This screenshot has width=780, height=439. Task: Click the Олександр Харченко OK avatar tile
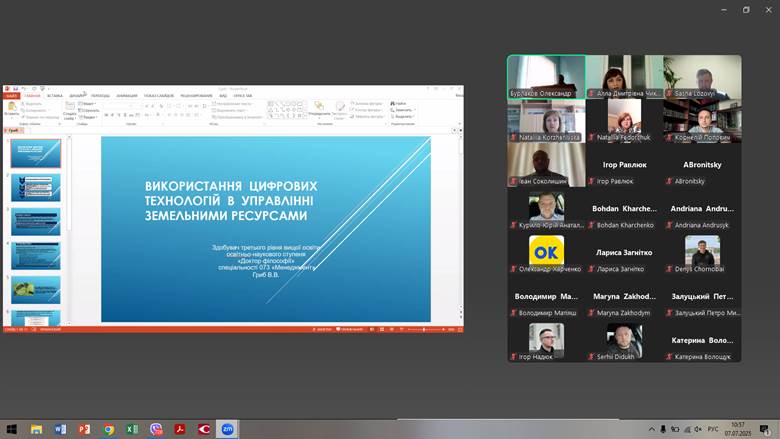546,251
